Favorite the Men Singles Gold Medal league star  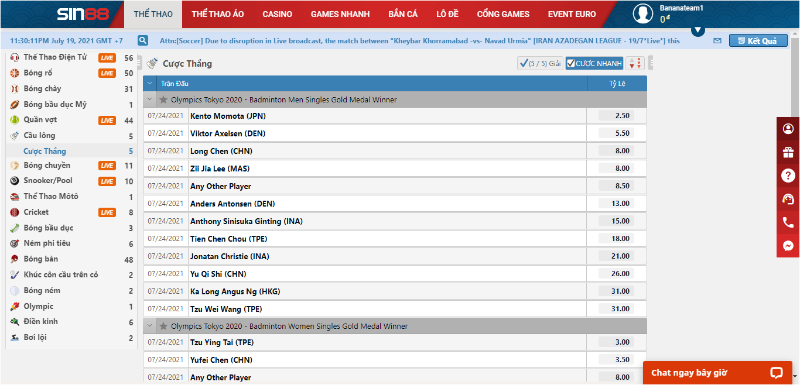point(163,100)
